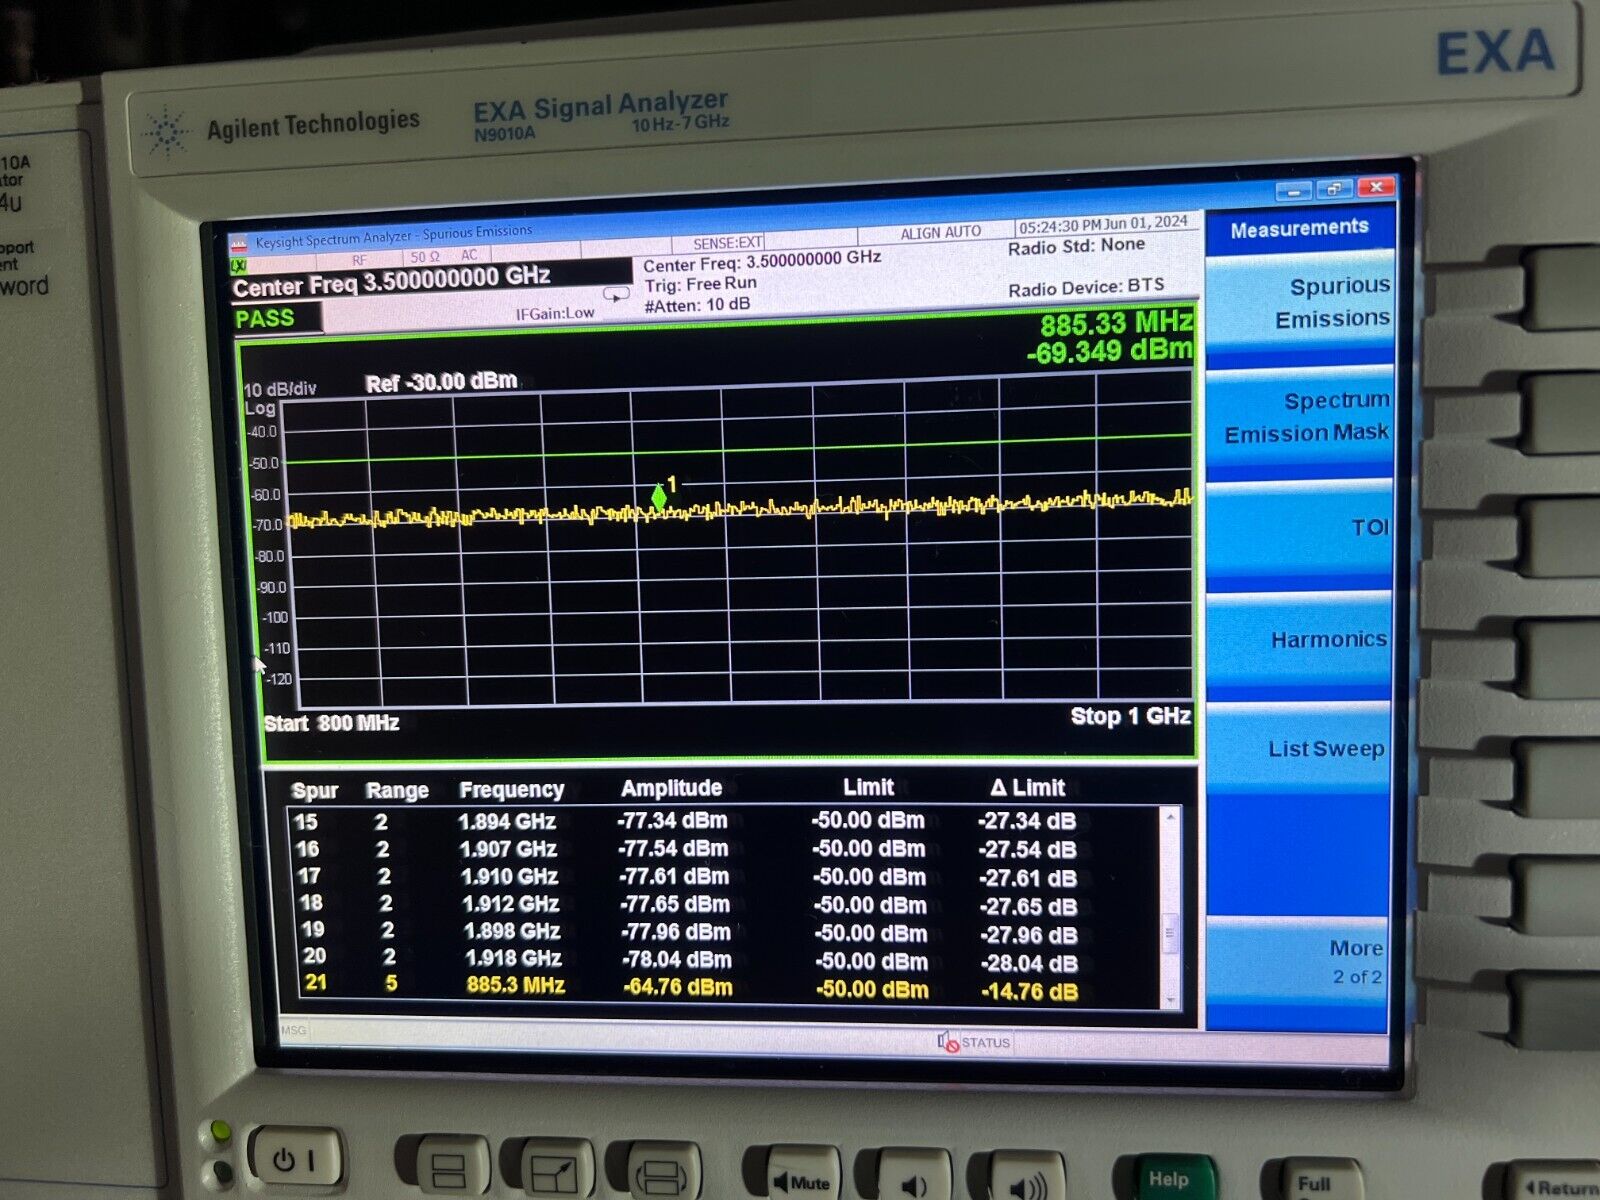Click the muted speaker STATUS icon
This screenshot has height=1200, width=1600.
tap(947, 1041)
